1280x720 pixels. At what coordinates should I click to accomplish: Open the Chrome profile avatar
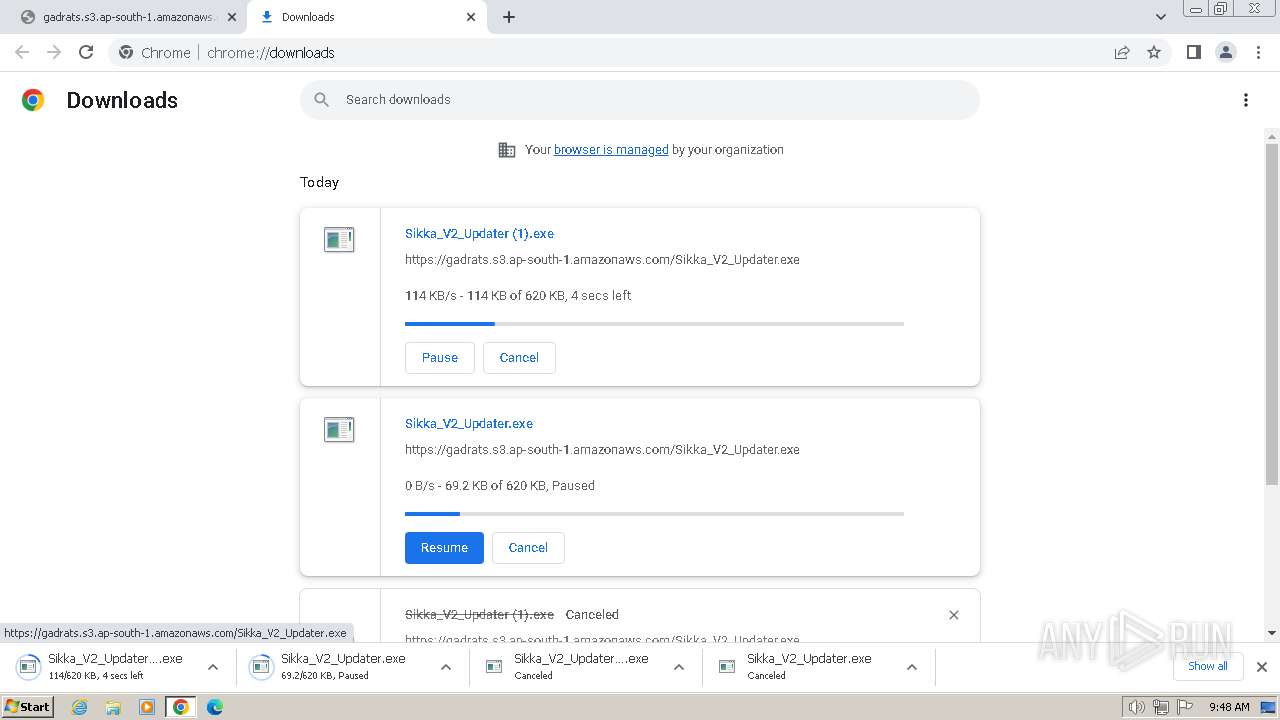tap(1226, 53)
